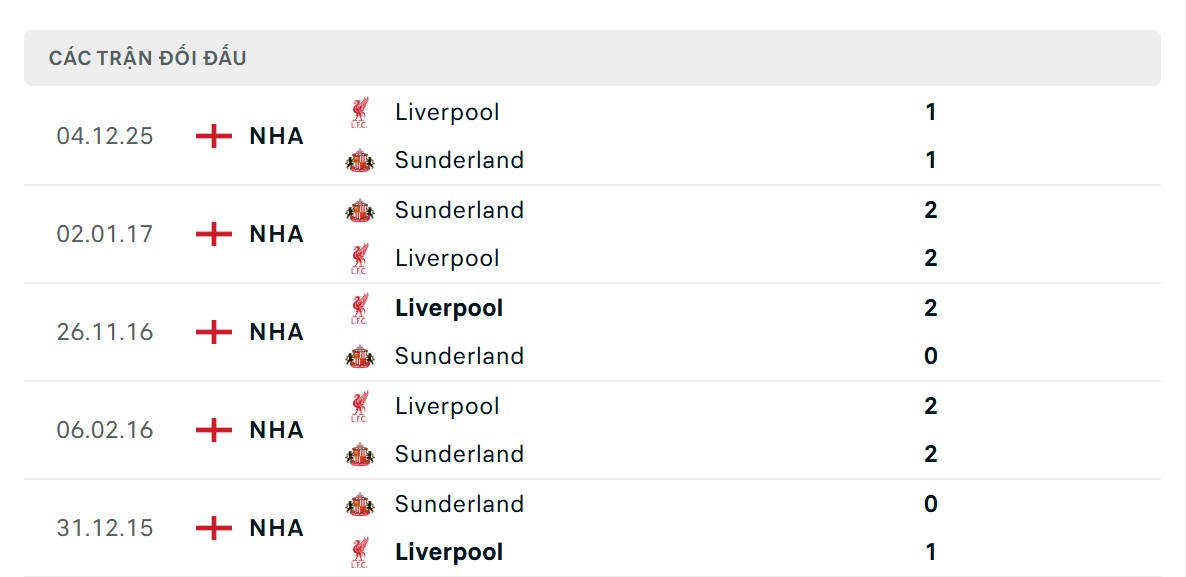
Task: Open Sunderland from the 02.01.17 fixture
Action: [x=459, y=210]
